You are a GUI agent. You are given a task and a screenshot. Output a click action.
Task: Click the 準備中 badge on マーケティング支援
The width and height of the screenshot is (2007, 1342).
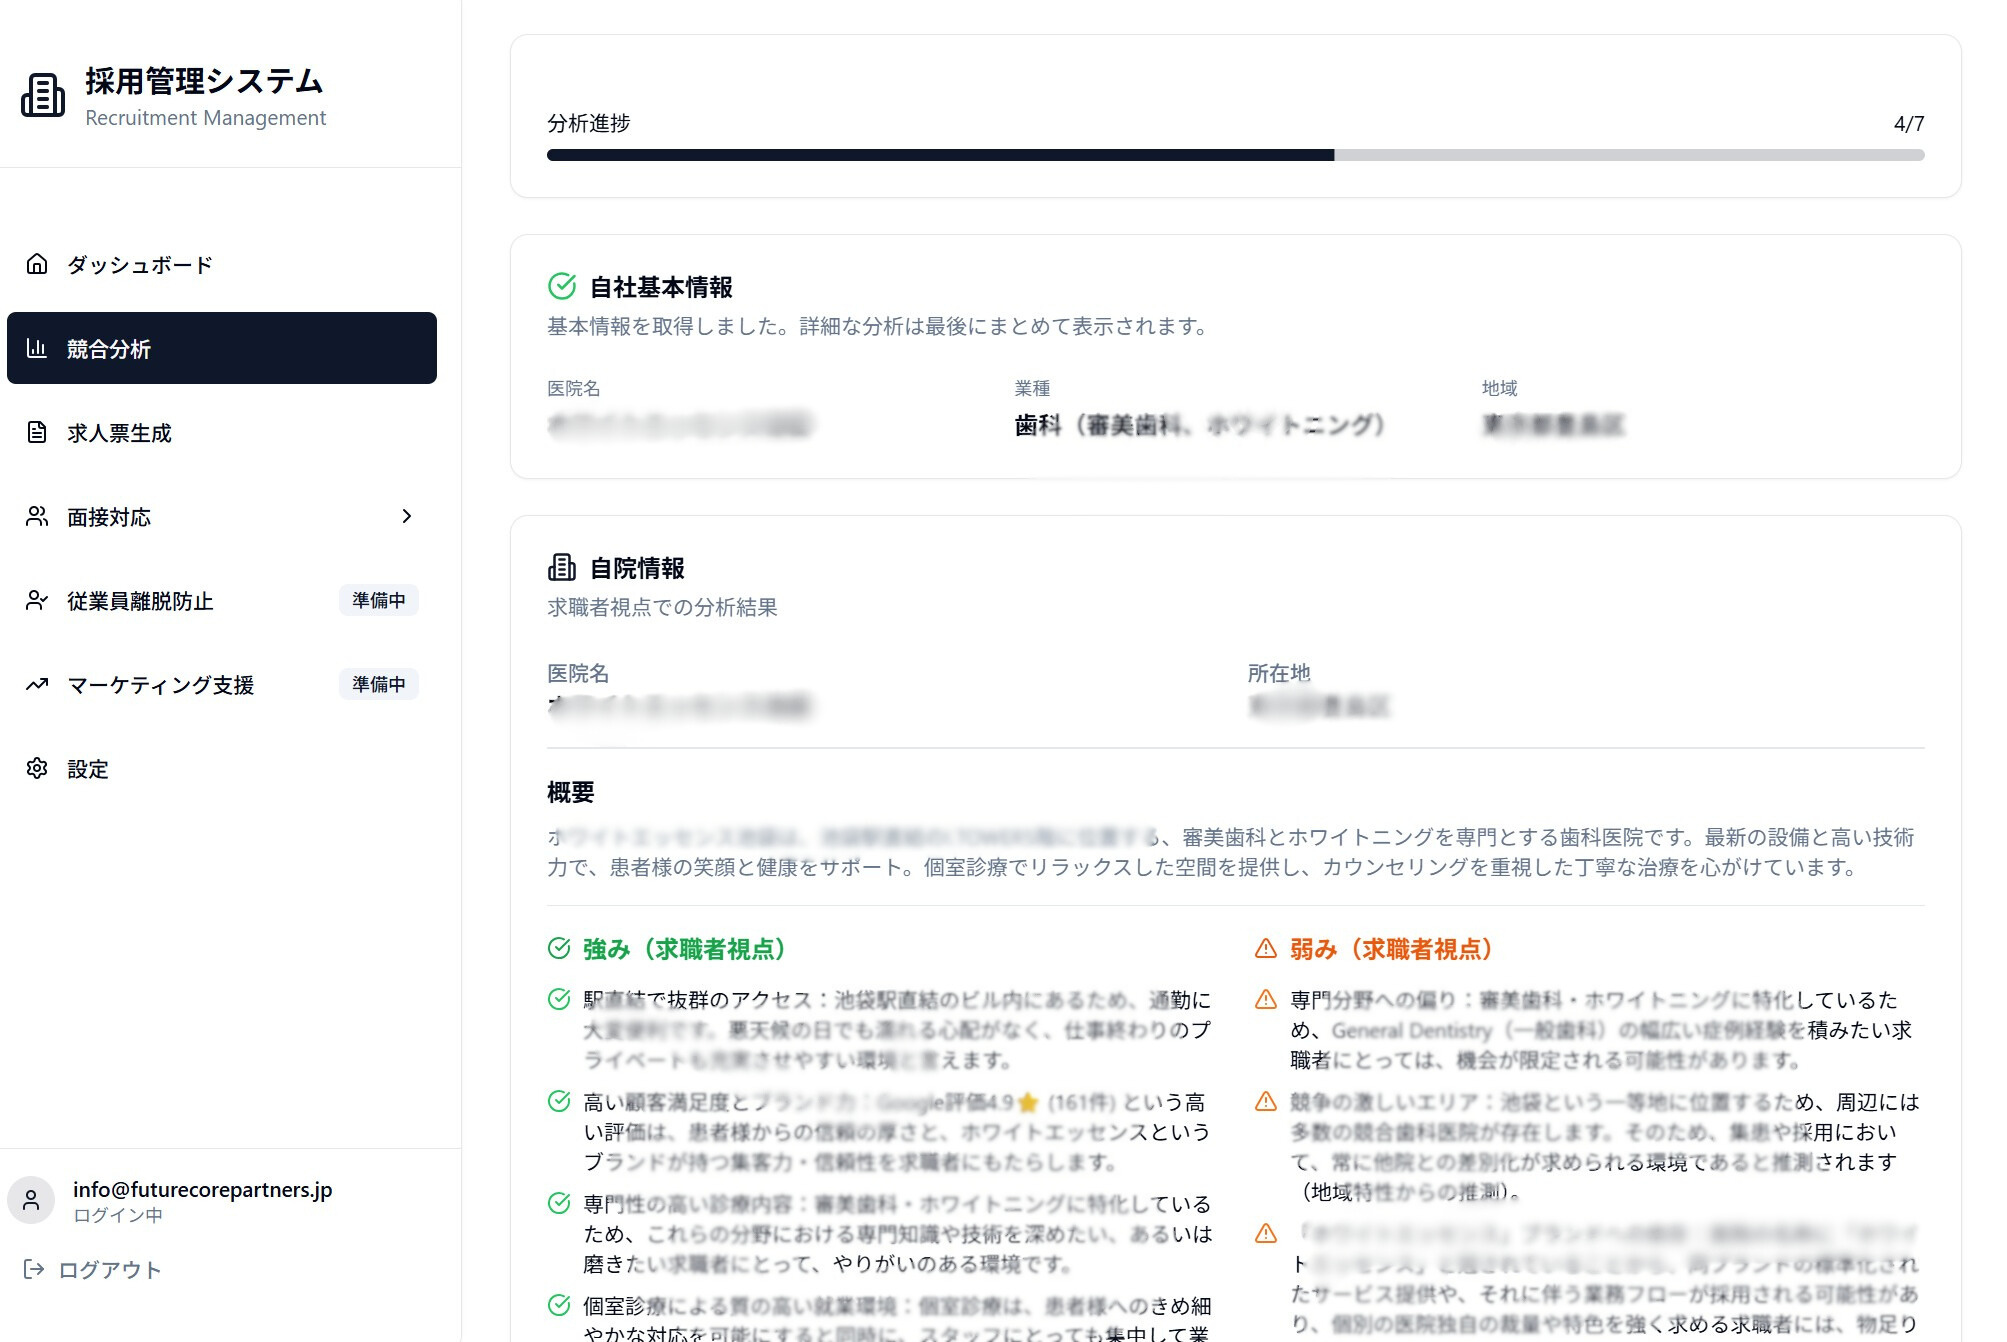click(379, 685)
